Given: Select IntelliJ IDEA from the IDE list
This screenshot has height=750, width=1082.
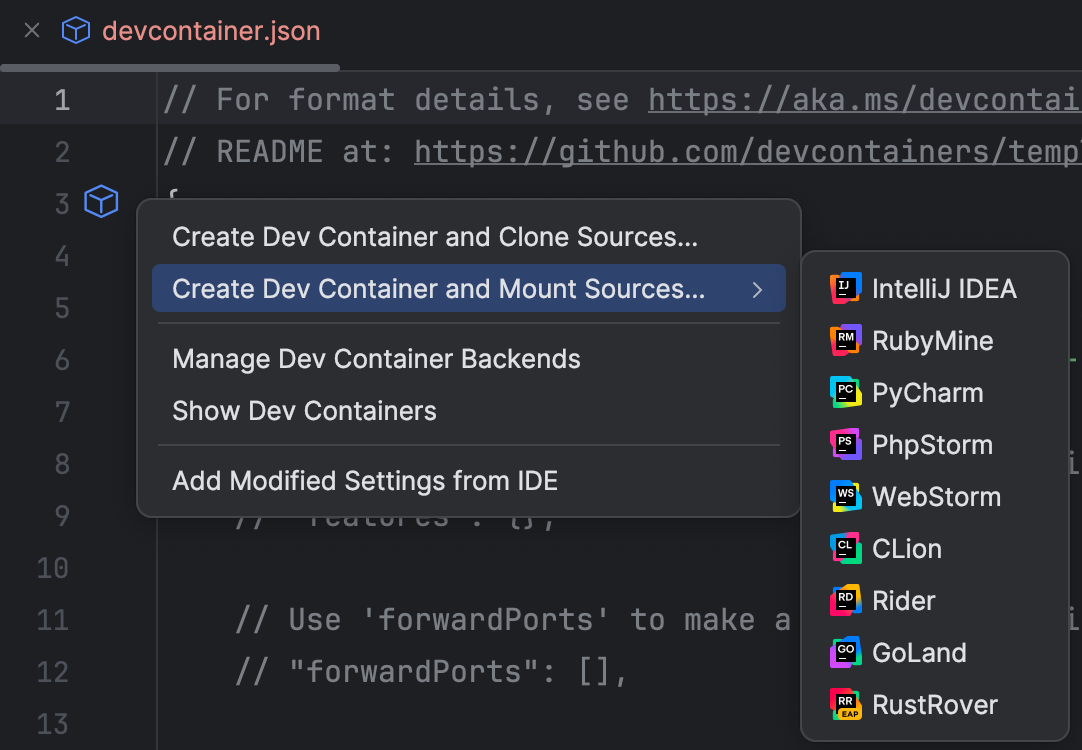Looking at the screenshot, I should point(944,288).
